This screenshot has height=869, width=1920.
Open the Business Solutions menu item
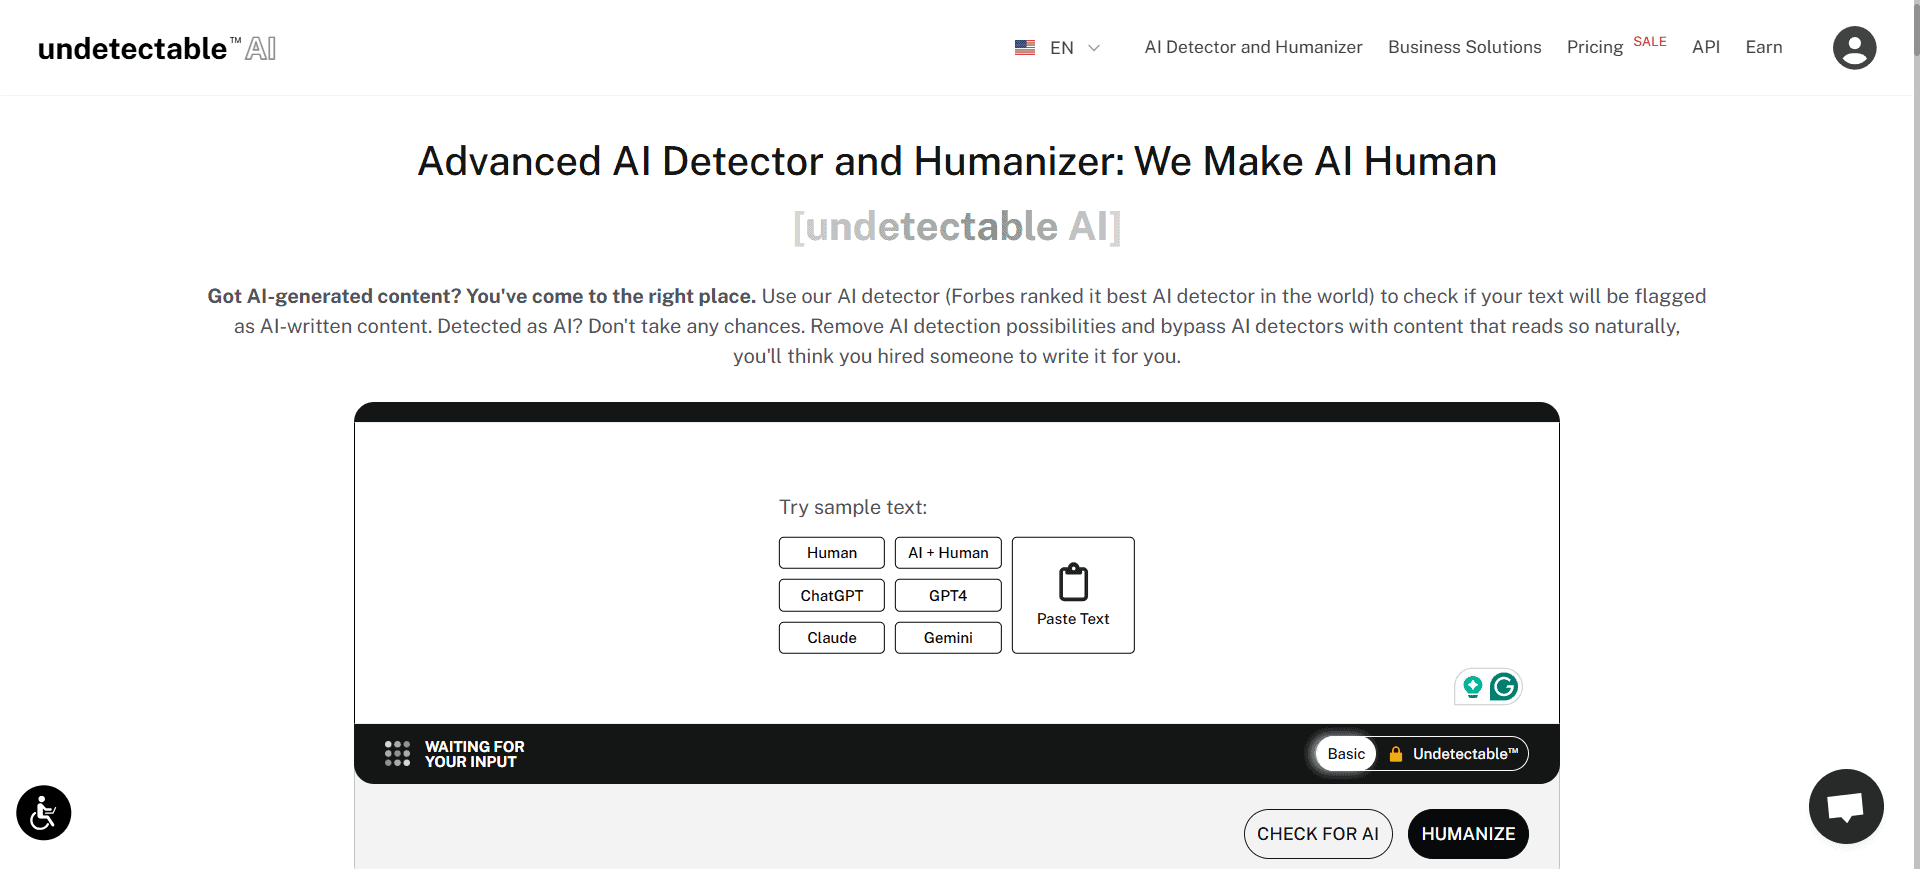click(1464, 47)
